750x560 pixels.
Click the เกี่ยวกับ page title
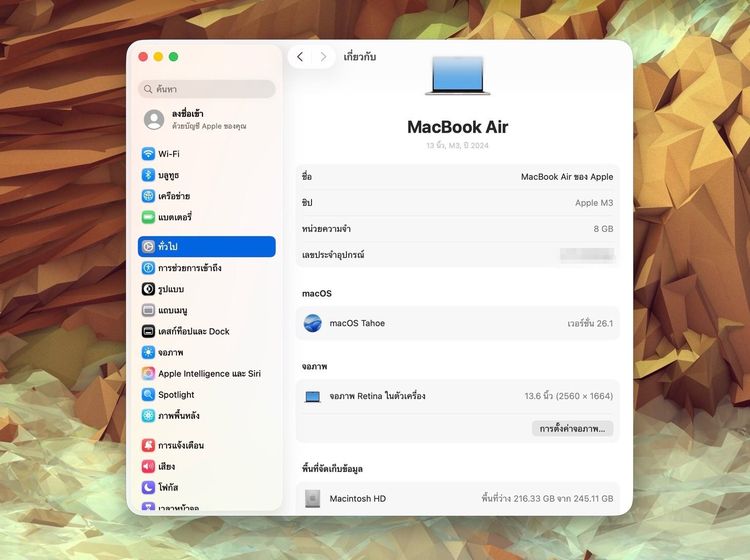tap(360, 57)
